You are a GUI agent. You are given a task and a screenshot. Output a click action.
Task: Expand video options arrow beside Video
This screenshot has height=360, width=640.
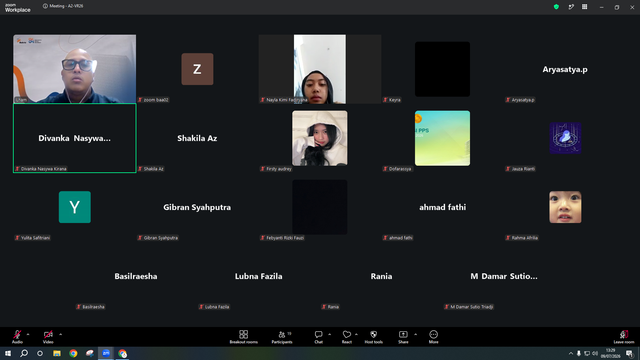[x=60, y=334]
